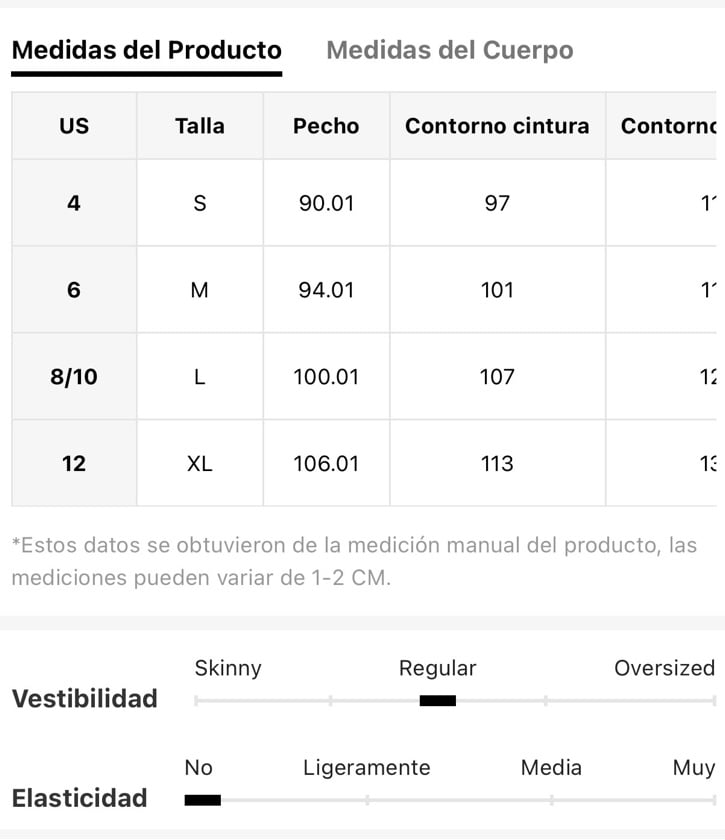Click the Pecho column header
Screen dimensions: 725x840
[326, 126]
